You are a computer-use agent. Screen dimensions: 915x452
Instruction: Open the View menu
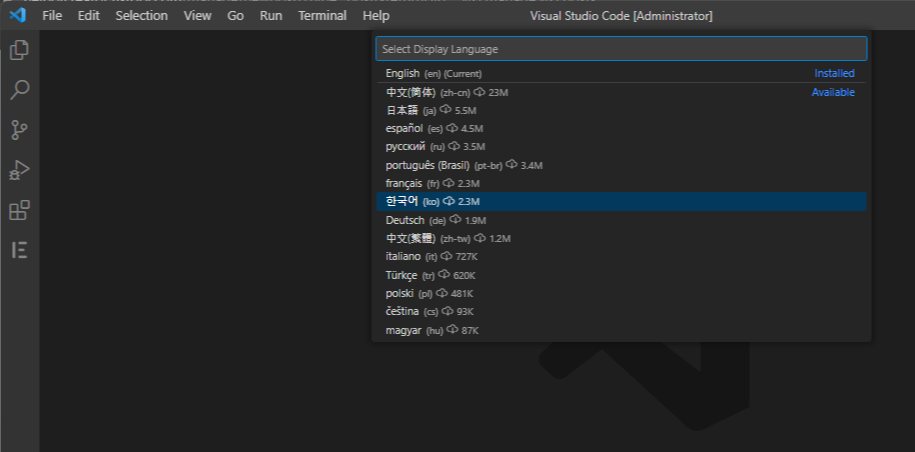click(197, 16)
